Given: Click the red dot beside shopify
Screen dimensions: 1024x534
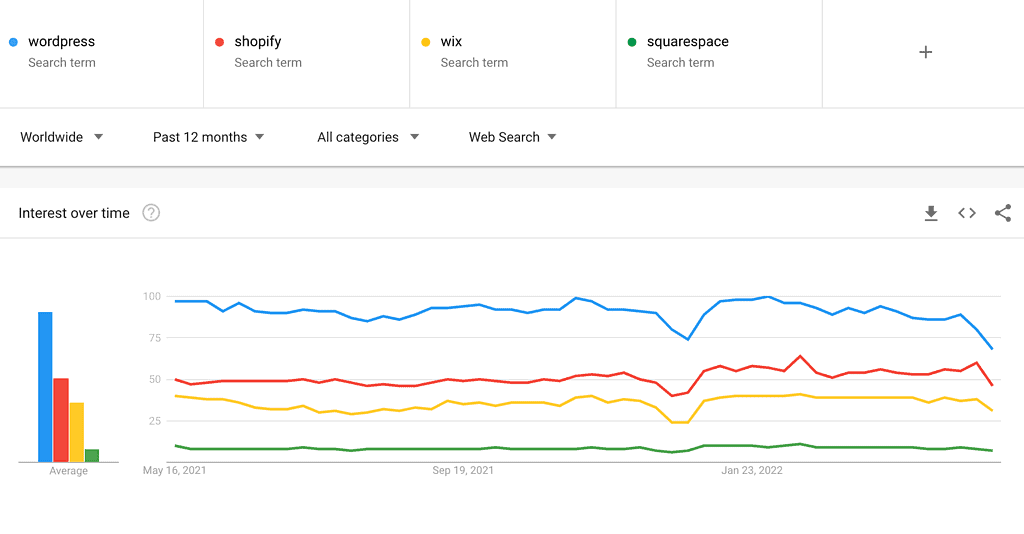Looking at the screenshot, I should (219, 42).
